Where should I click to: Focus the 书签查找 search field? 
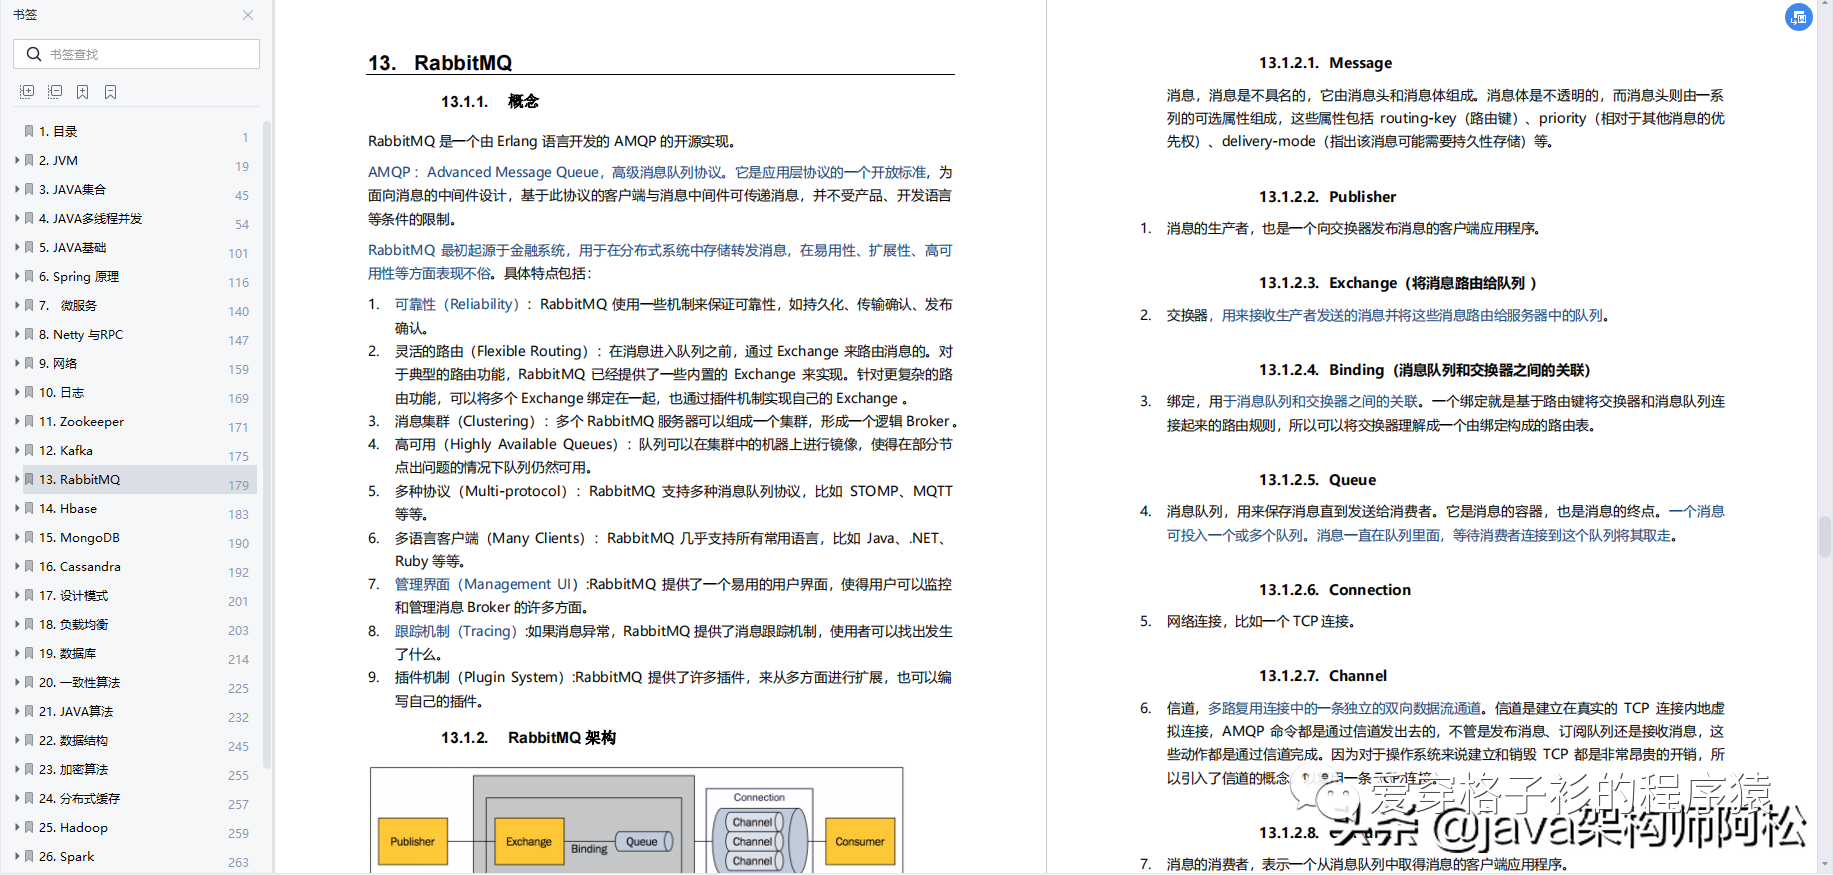pyautogui.click(x=136, y=54)
